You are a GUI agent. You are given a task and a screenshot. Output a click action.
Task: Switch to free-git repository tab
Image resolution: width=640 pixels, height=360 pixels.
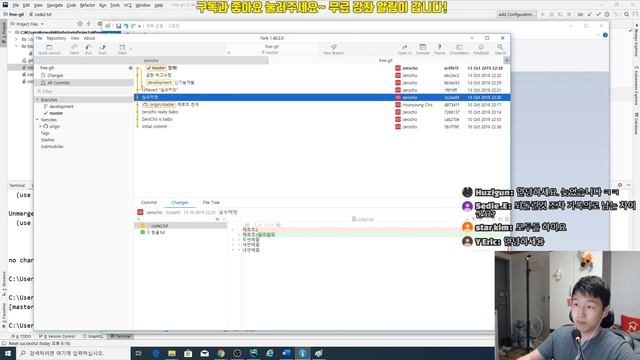click(385, 60)
